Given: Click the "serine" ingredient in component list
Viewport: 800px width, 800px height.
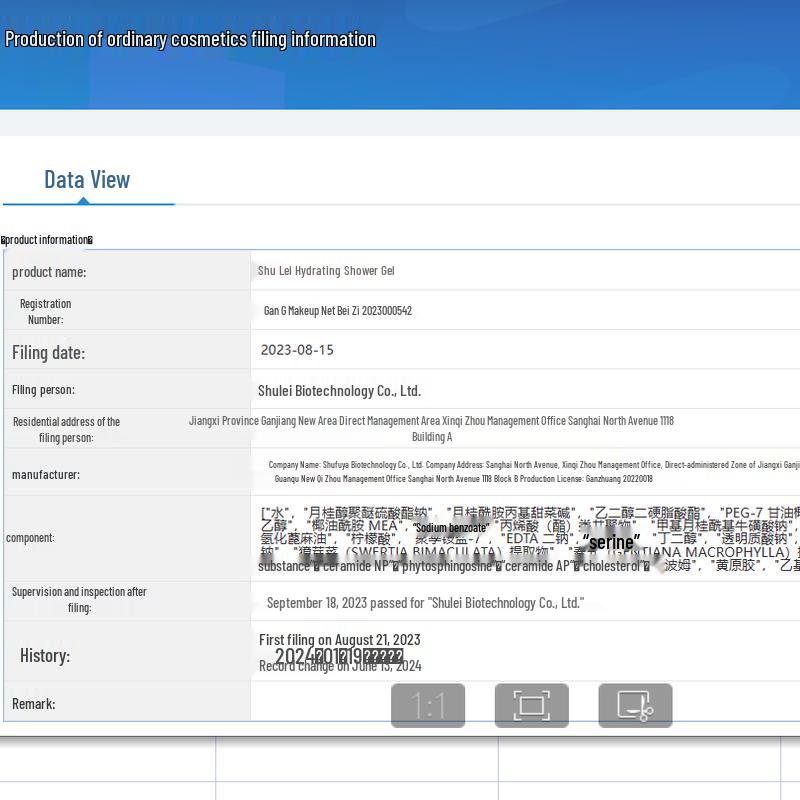Looking at the screenshot, I should (x=611, y=542).
